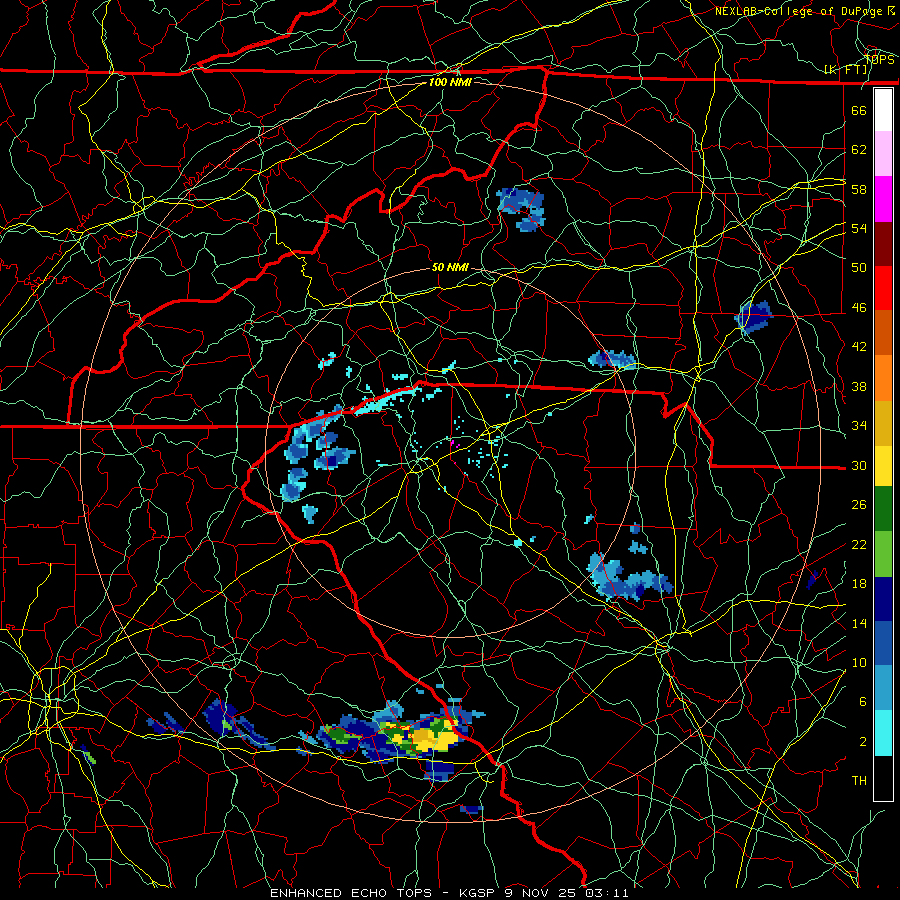Click the light orange legend band

(883, 377)
